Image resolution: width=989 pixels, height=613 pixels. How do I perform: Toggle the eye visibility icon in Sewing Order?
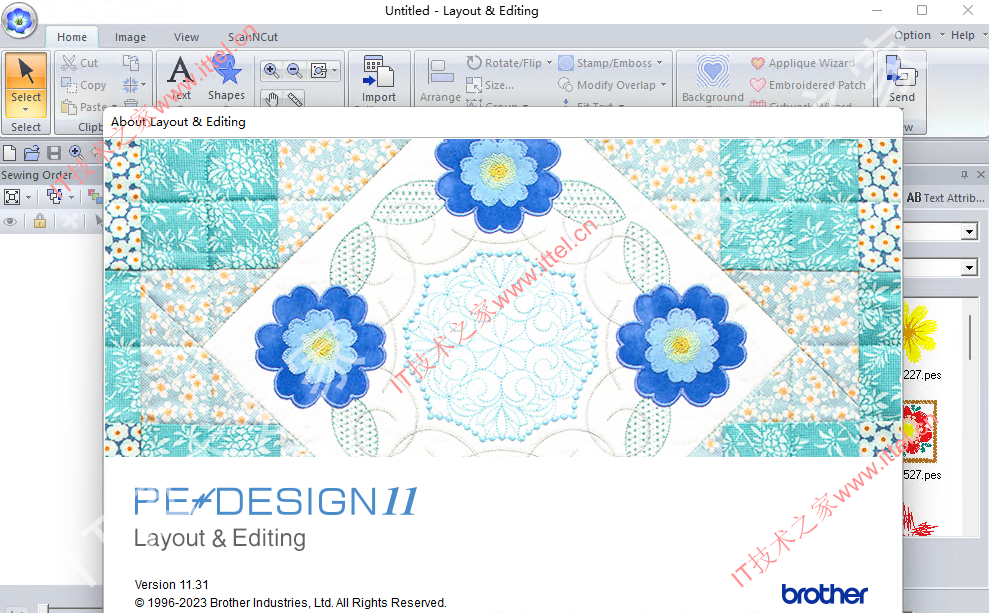10,221
